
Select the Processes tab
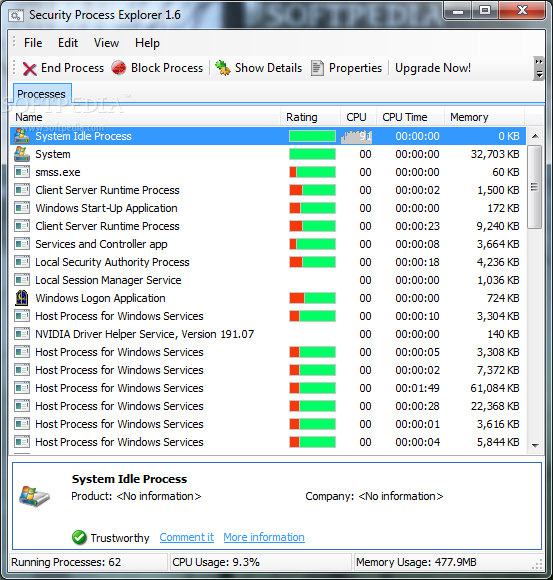pyautogui.click(x=41, y=94)
